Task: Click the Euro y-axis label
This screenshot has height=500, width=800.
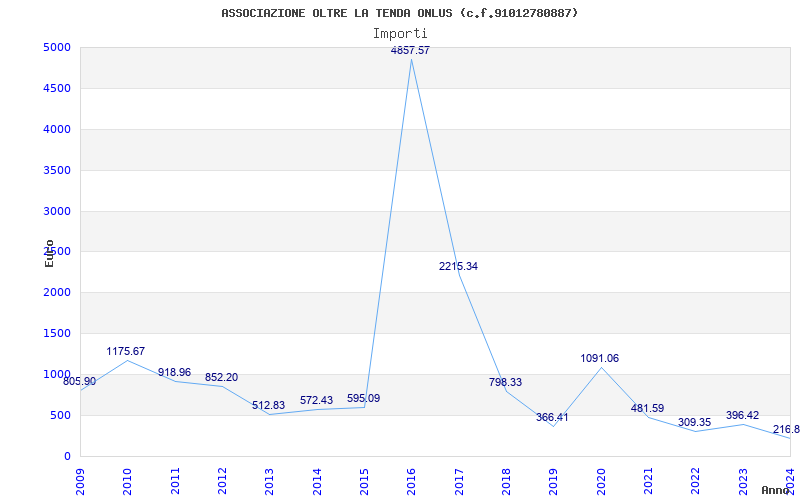Action: tap(49, 253)
